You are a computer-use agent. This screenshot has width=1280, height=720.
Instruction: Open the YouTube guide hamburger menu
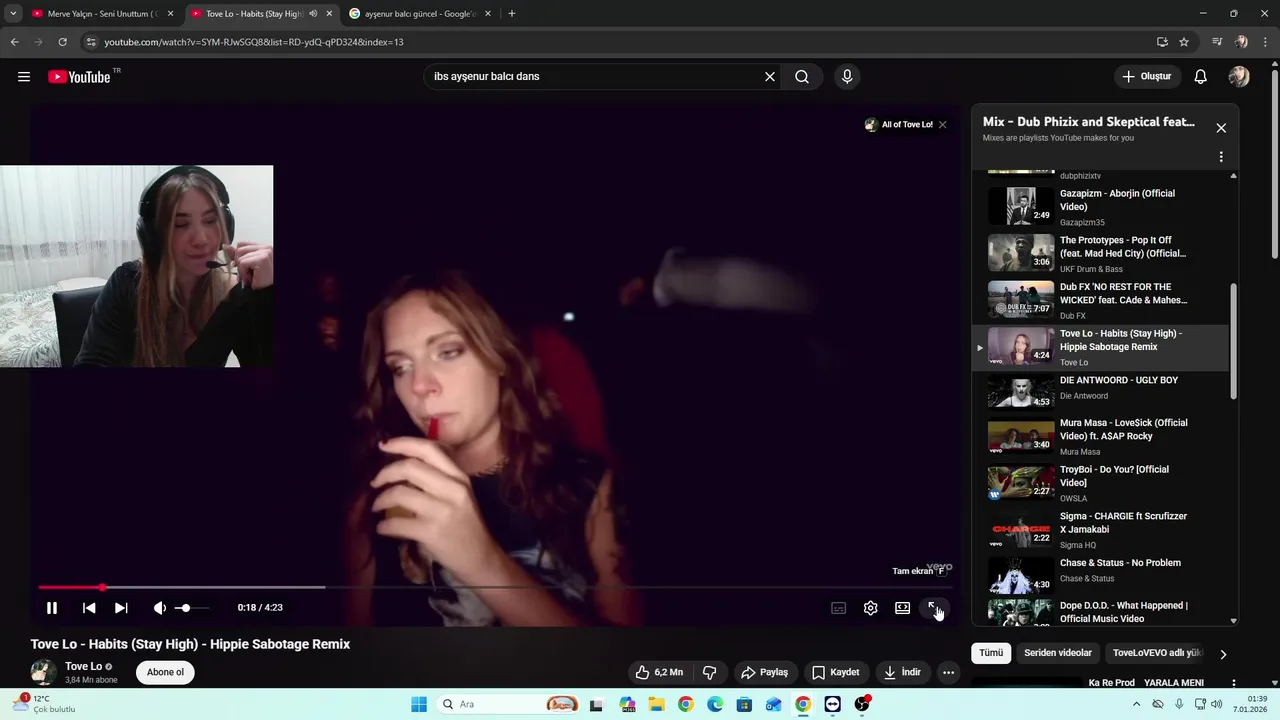click(x=24, y=76)
